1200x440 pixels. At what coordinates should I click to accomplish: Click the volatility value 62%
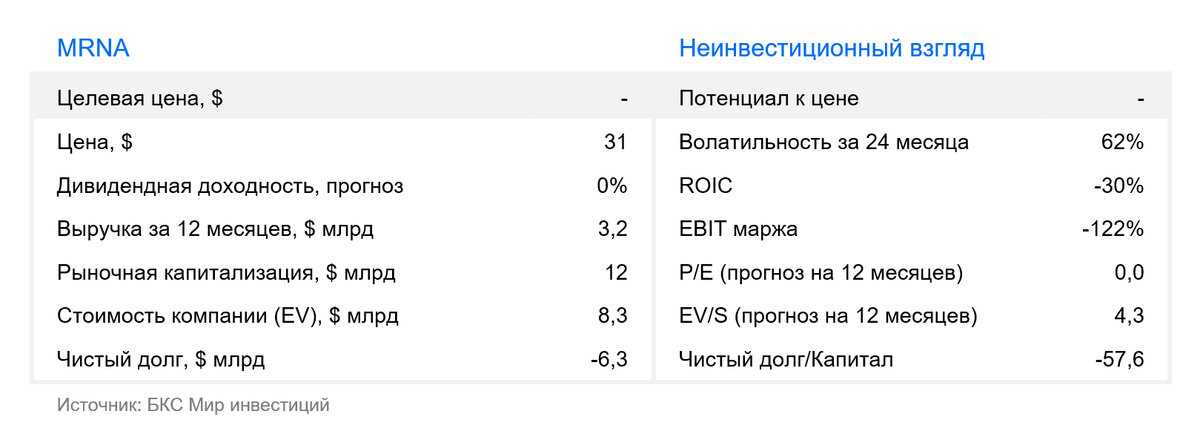[1122, 142]
